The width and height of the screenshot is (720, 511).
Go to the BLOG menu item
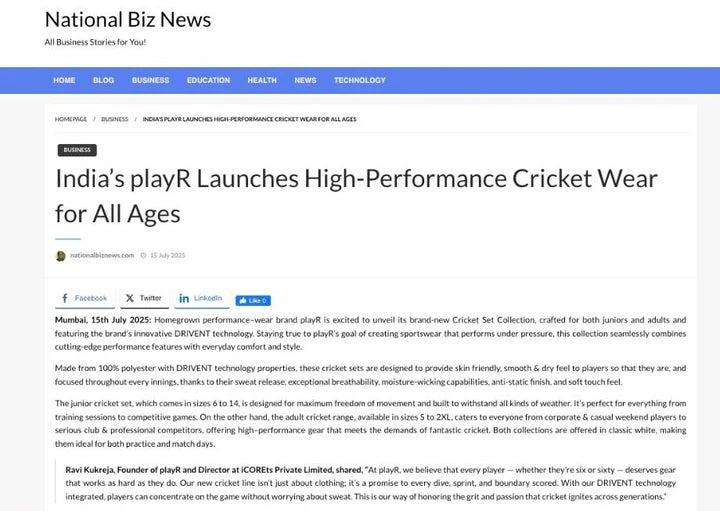point(103,80)
